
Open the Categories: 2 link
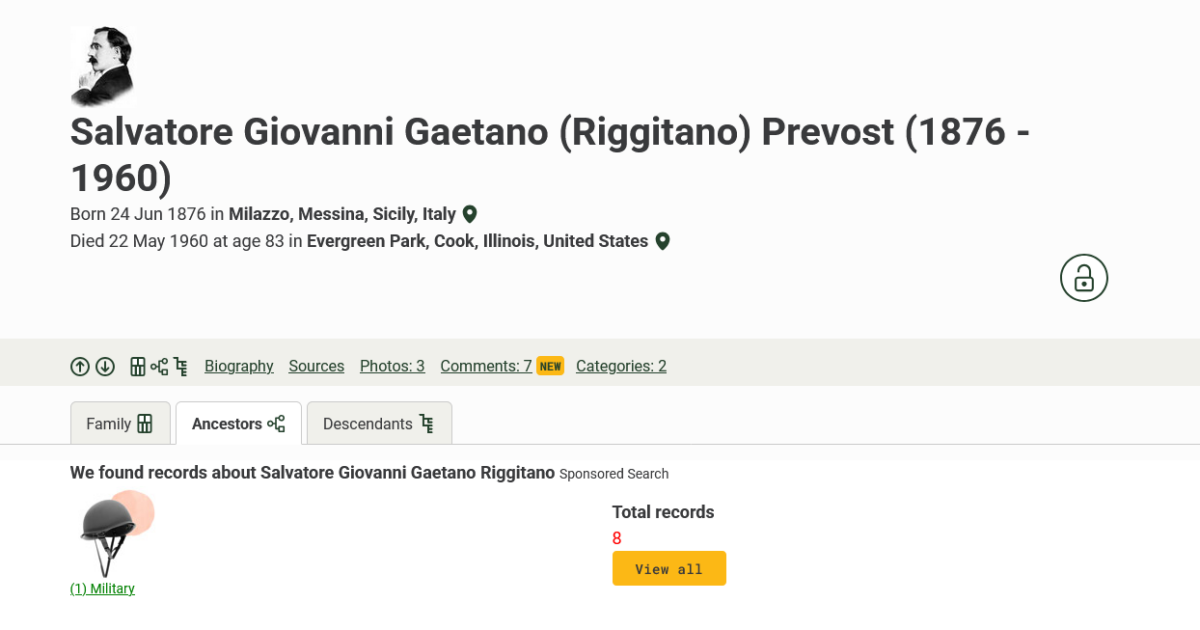coord(620,366)
